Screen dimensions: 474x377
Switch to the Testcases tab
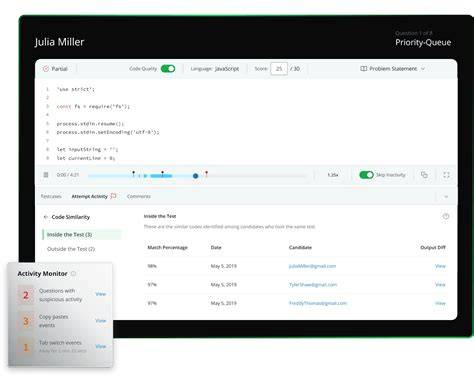(x=51, y=196)
